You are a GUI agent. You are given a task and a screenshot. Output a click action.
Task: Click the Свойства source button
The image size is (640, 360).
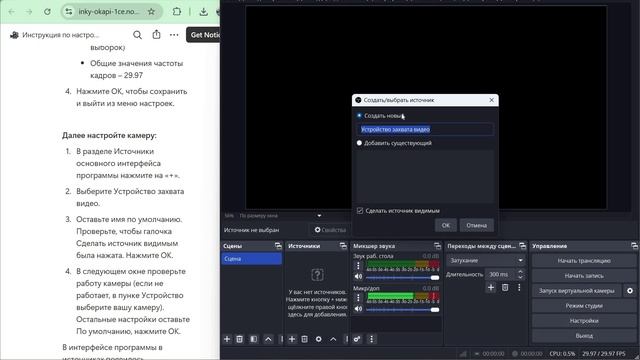[x=330, y=230]
